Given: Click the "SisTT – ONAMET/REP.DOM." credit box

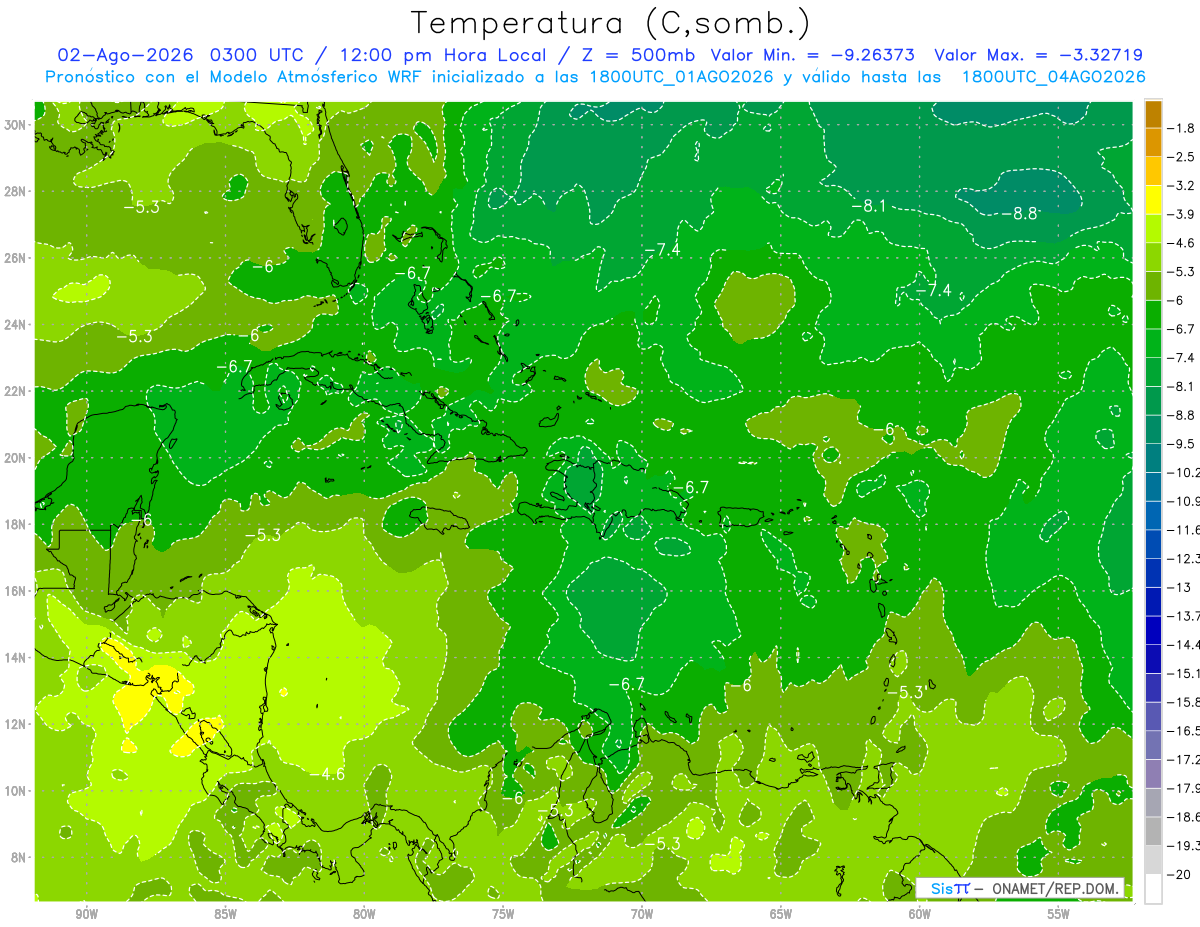Looking at the screenshot, I should tap(1019, 888).
